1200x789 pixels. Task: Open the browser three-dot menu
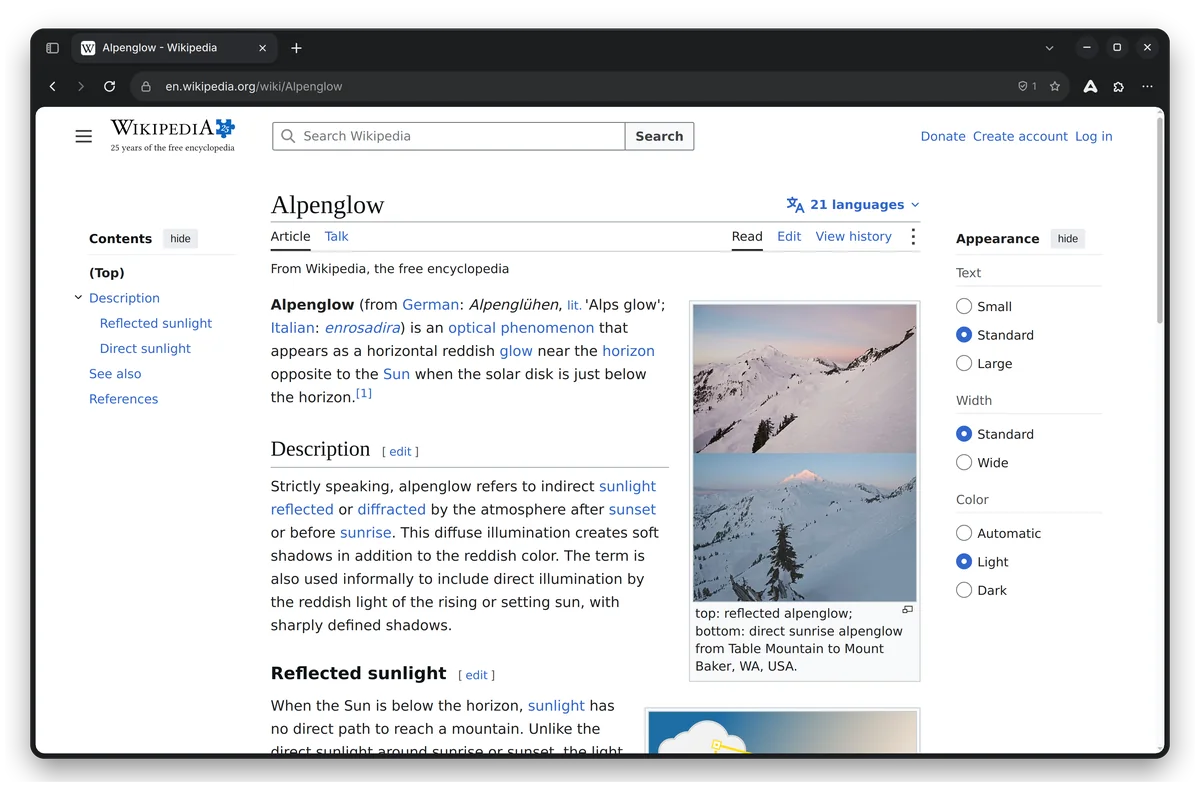click(1147, 87)
